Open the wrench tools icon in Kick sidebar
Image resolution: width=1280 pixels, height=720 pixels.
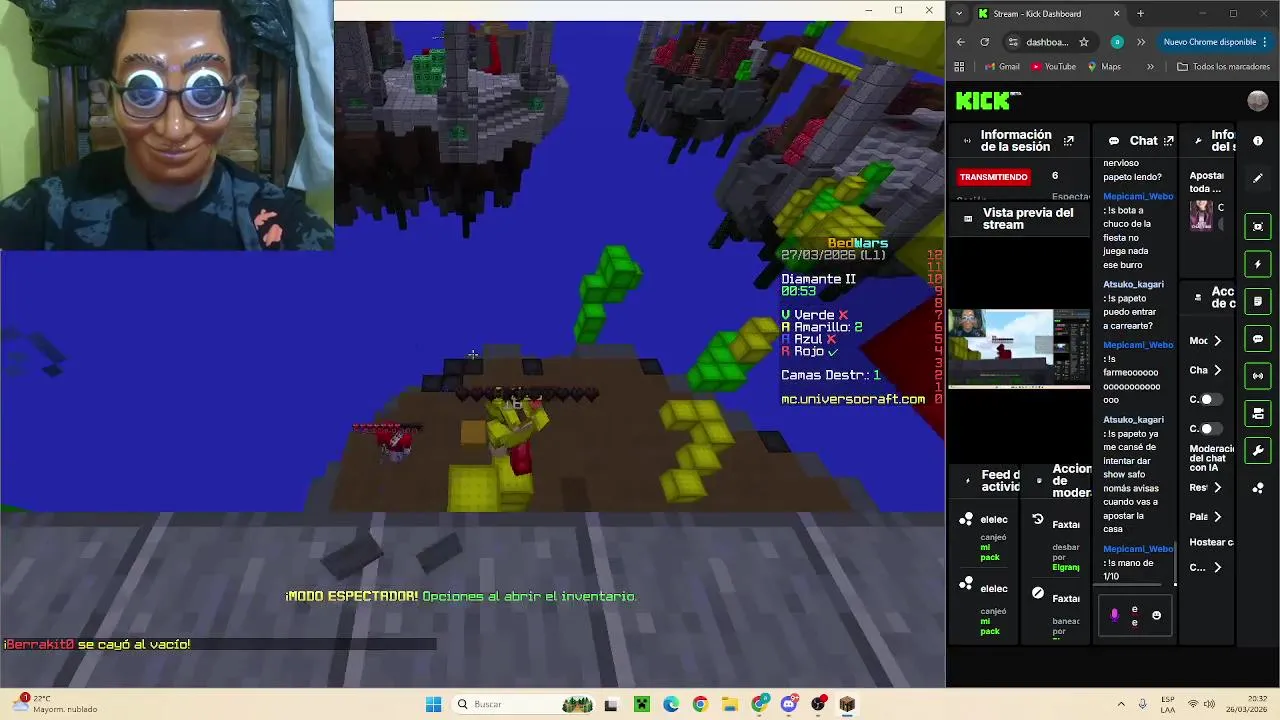click(1258, 450)
